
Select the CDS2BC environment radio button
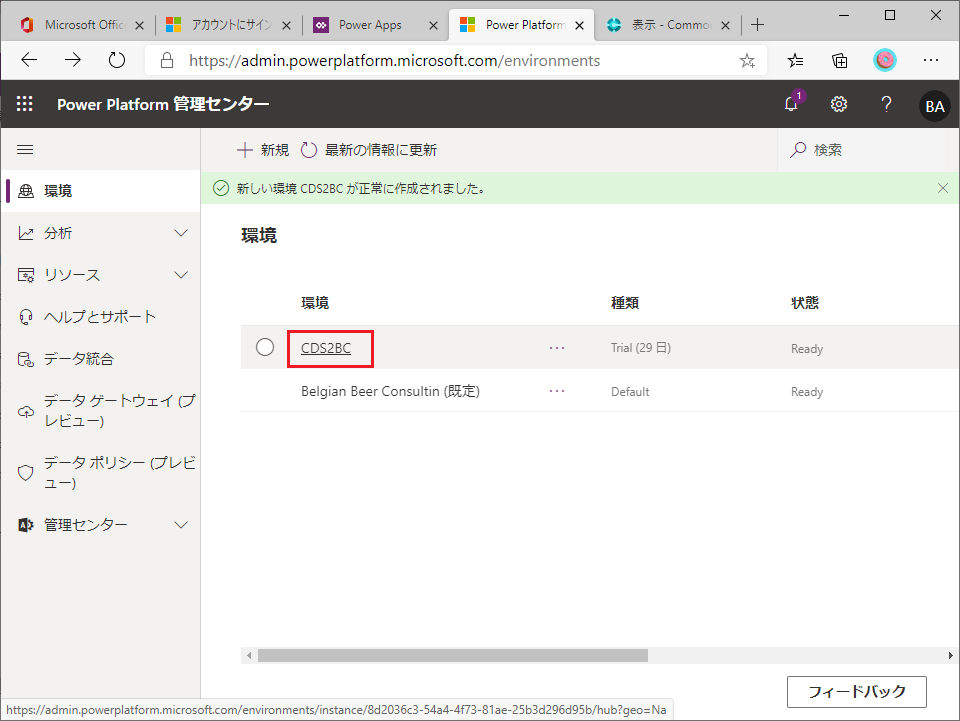click(x=265, y=347)
